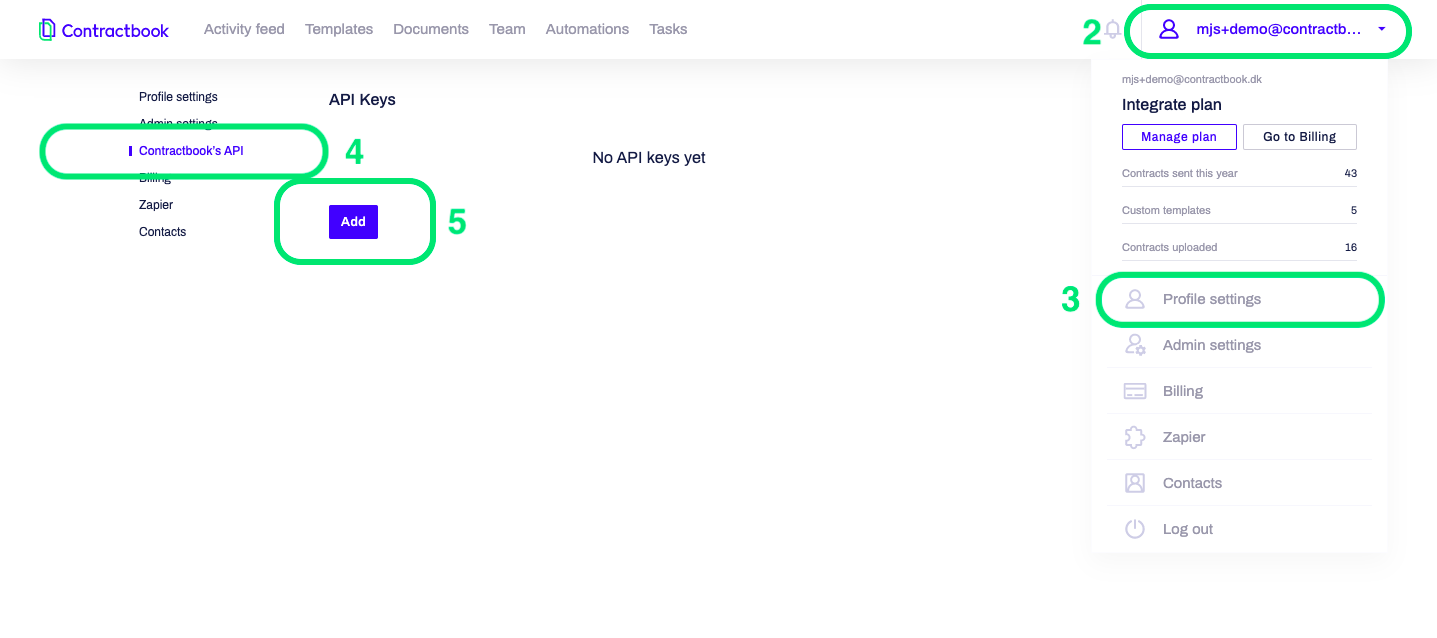
Task: Select Contractbook's API in left sidebar
Action: pyautogui.click(x=191, y=151)
